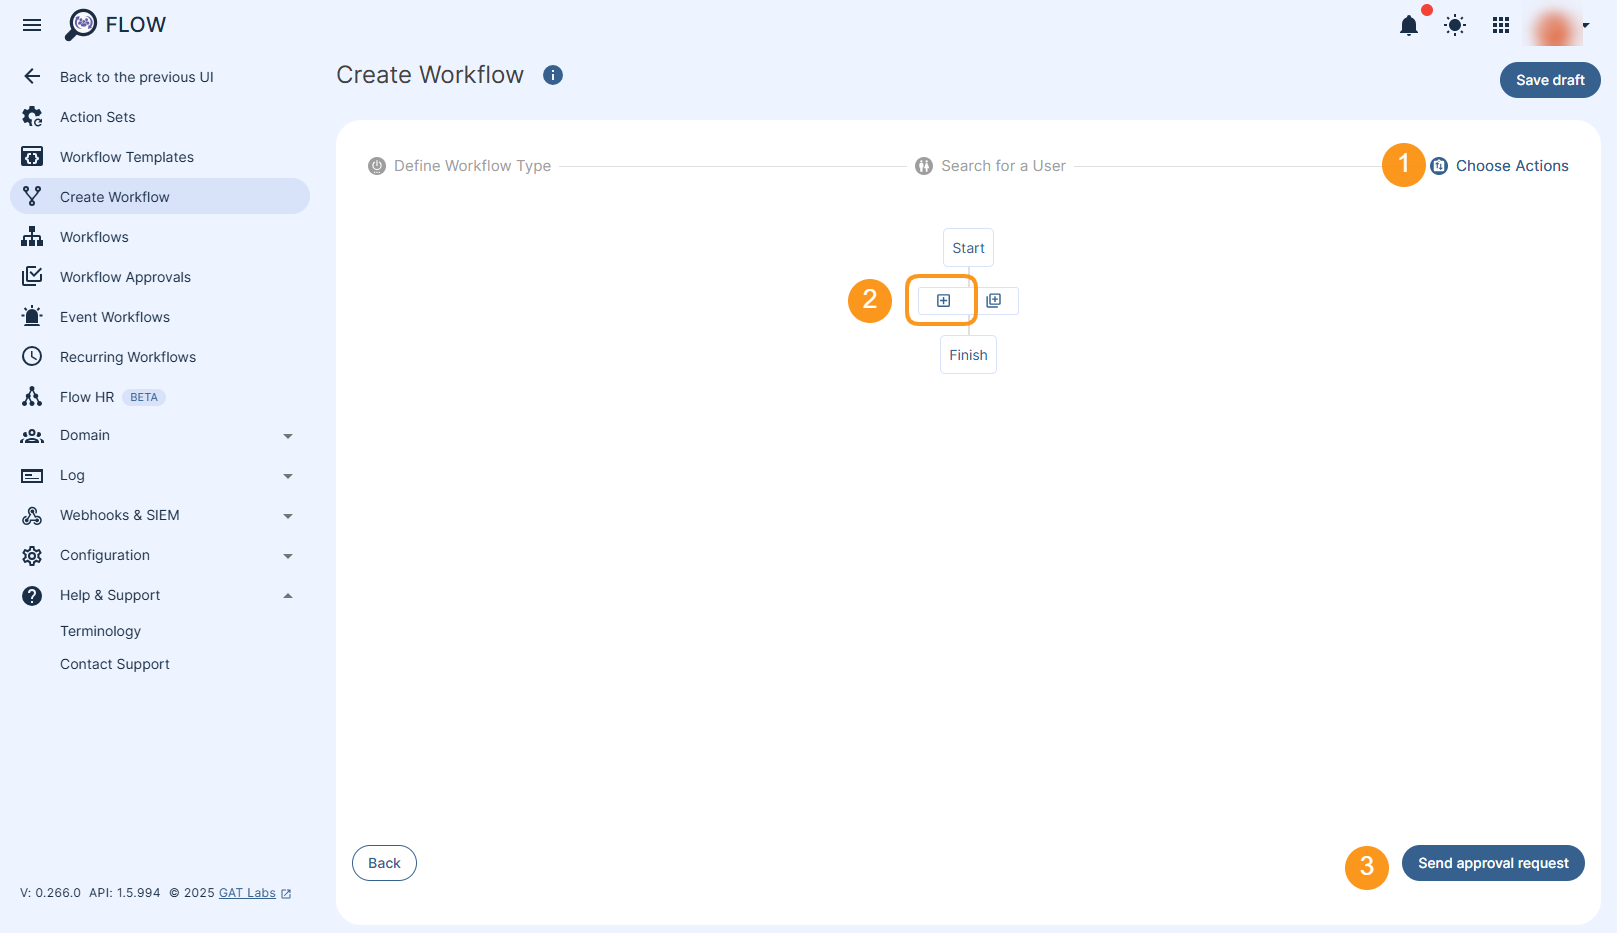Click the Save draft button
Screen dimensions: 1617x933
click(x=1549, y=80)
